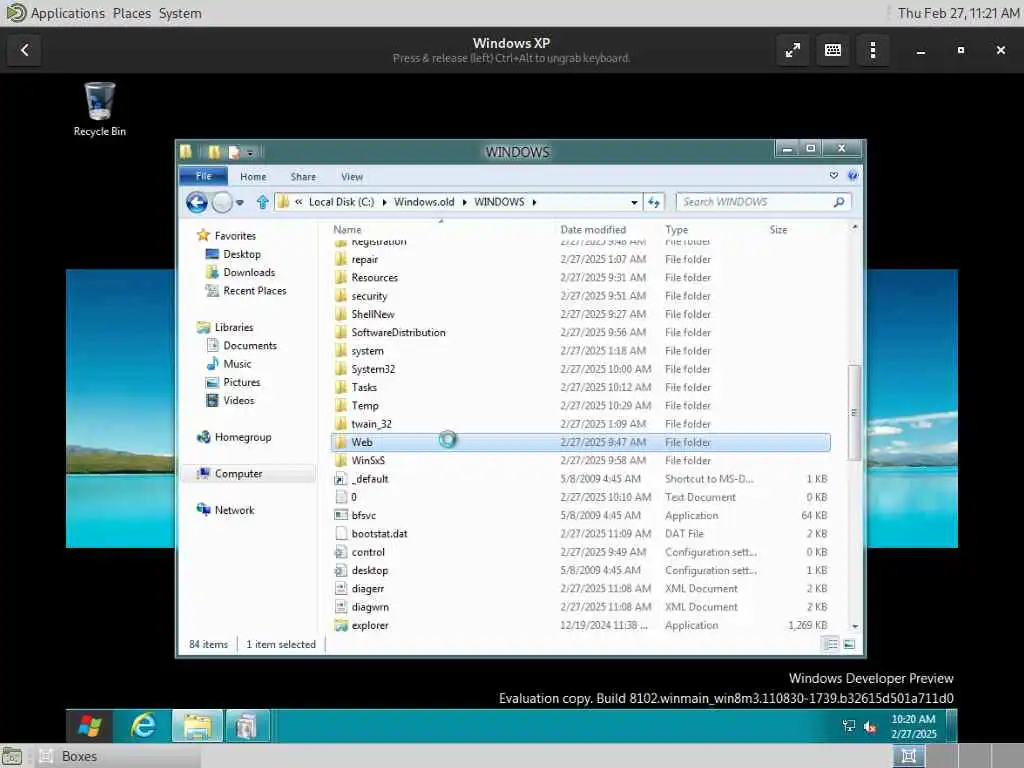Viewport: 1024px width, 768px height.
Task: Switch to the Home ribbon tab
Action: (x=253, y=176)
